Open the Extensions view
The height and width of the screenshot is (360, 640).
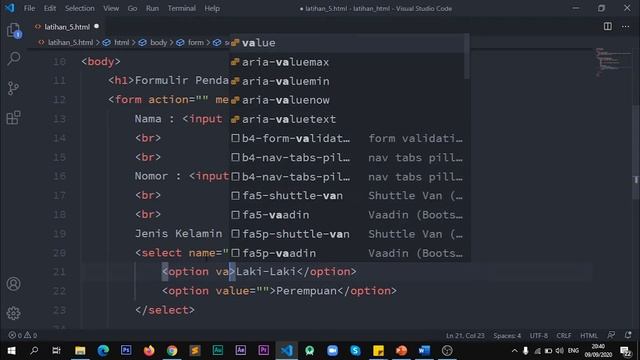coord(13,118)
